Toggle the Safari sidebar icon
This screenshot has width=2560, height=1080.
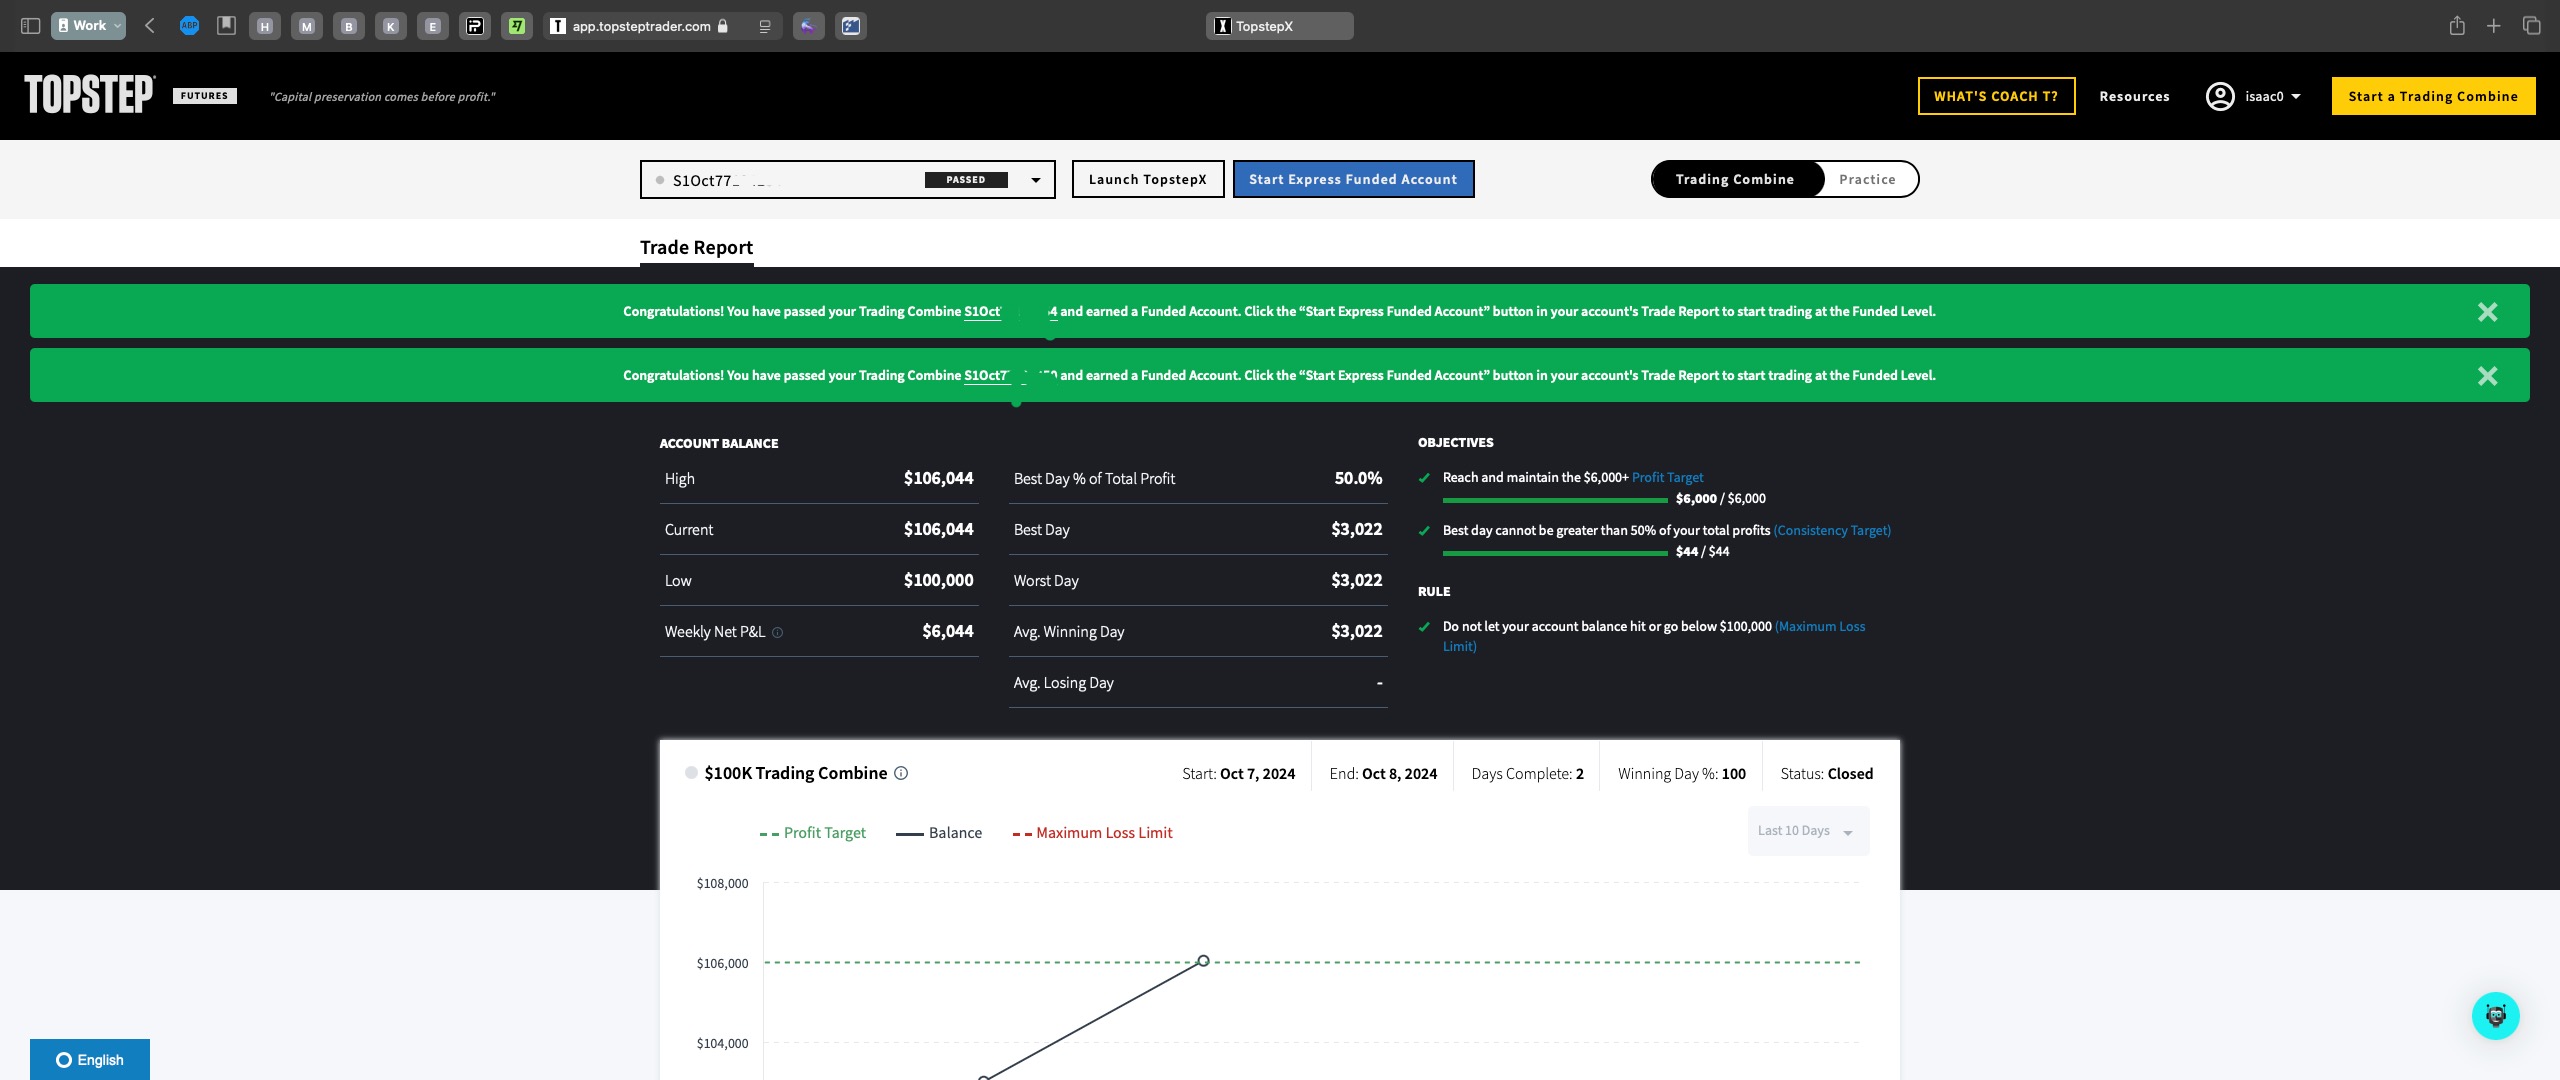(30, 26)
